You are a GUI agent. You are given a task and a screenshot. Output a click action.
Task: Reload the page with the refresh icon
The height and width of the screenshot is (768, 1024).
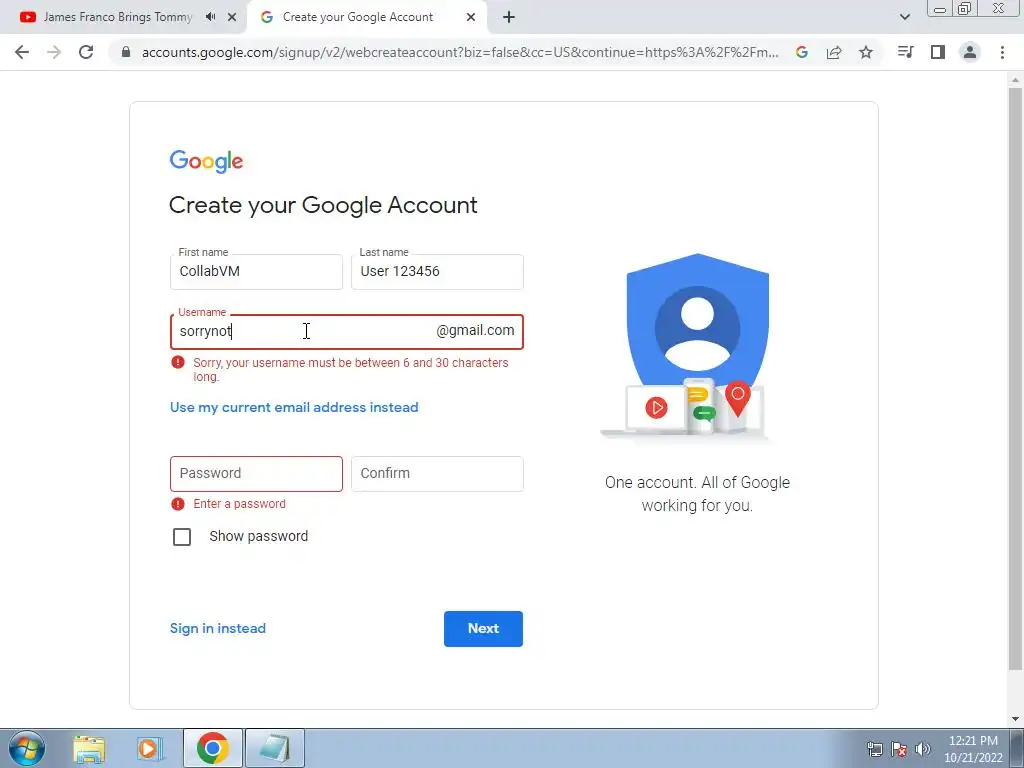tap(86, 52)
